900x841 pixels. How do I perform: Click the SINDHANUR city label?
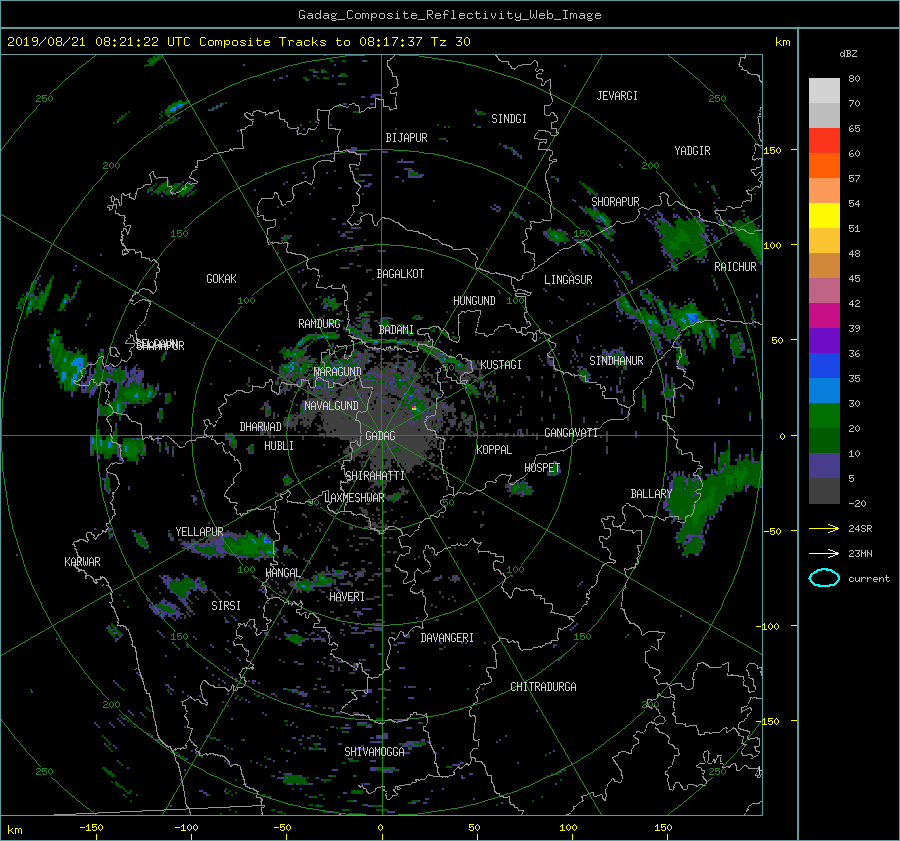(x=616, y=361)
